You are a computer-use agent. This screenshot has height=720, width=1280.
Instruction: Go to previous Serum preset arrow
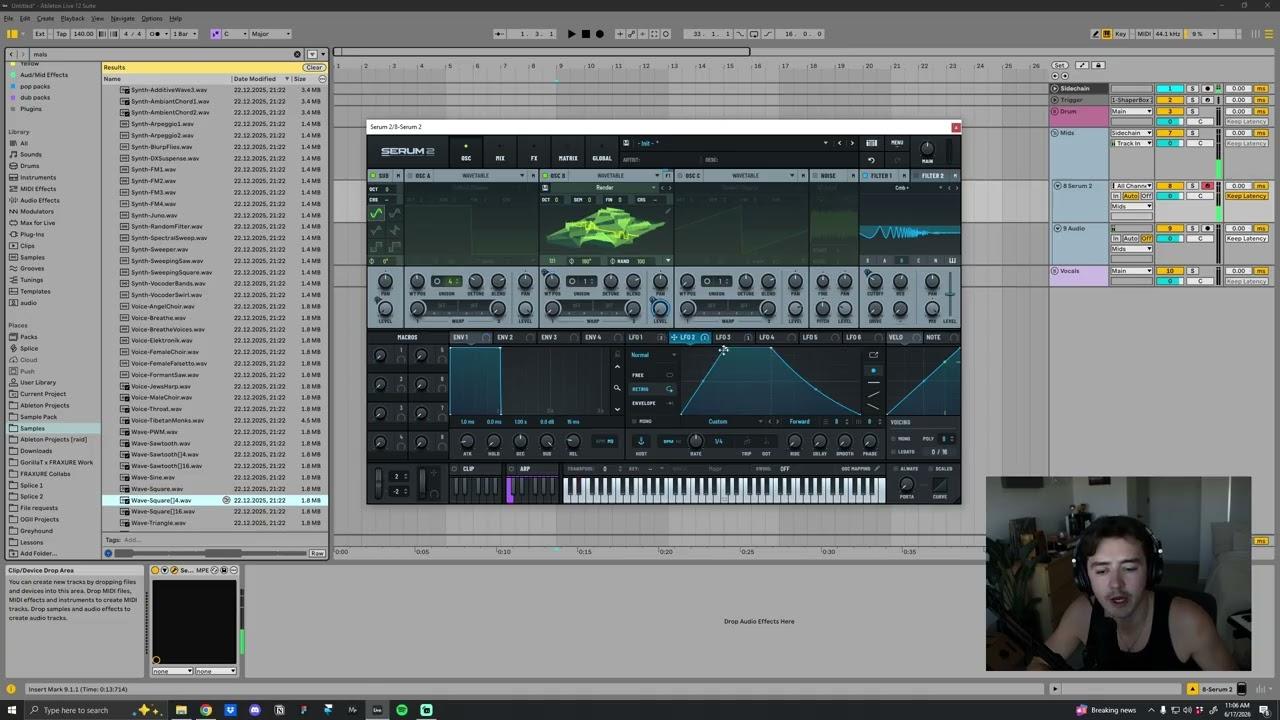840,143
